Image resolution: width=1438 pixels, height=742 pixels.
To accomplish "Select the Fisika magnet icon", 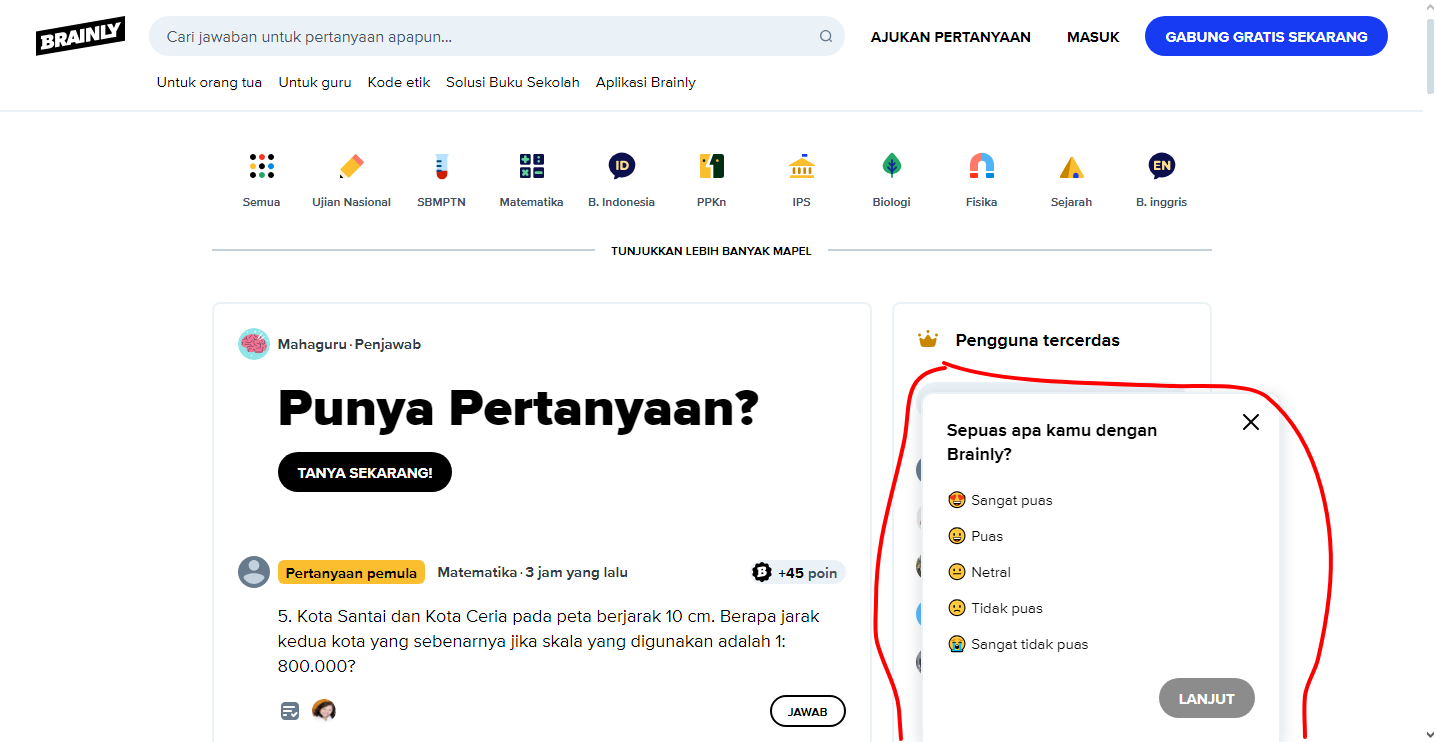I will [x=981, y=166].
